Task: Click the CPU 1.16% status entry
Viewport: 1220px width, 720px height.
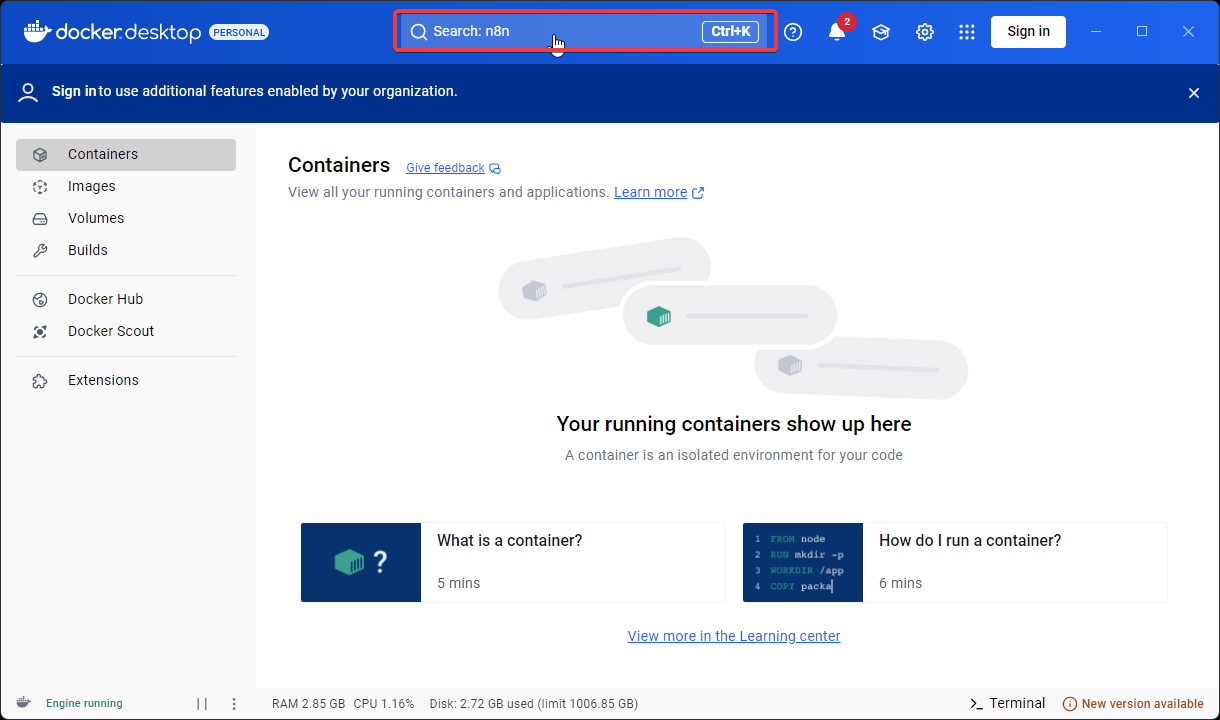Action: click(x=383, y=704)
